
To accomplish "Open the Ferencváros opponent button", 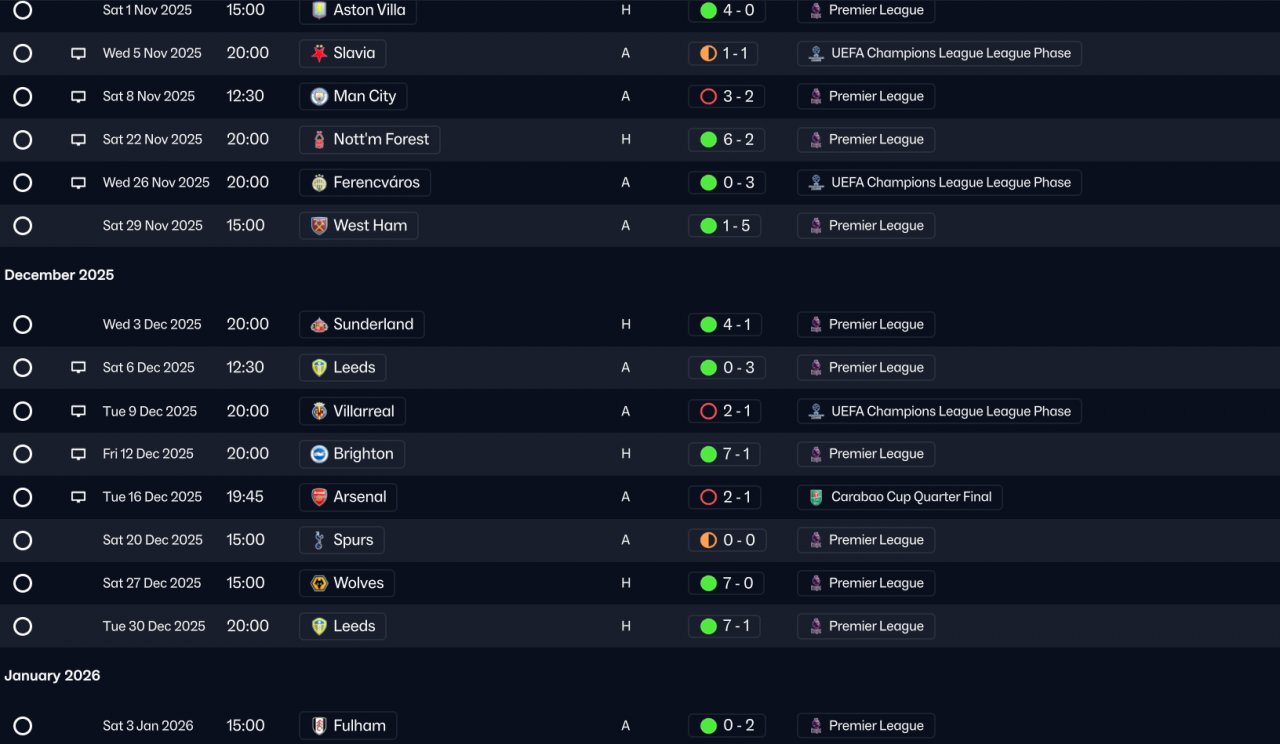I will coord(365,183).
